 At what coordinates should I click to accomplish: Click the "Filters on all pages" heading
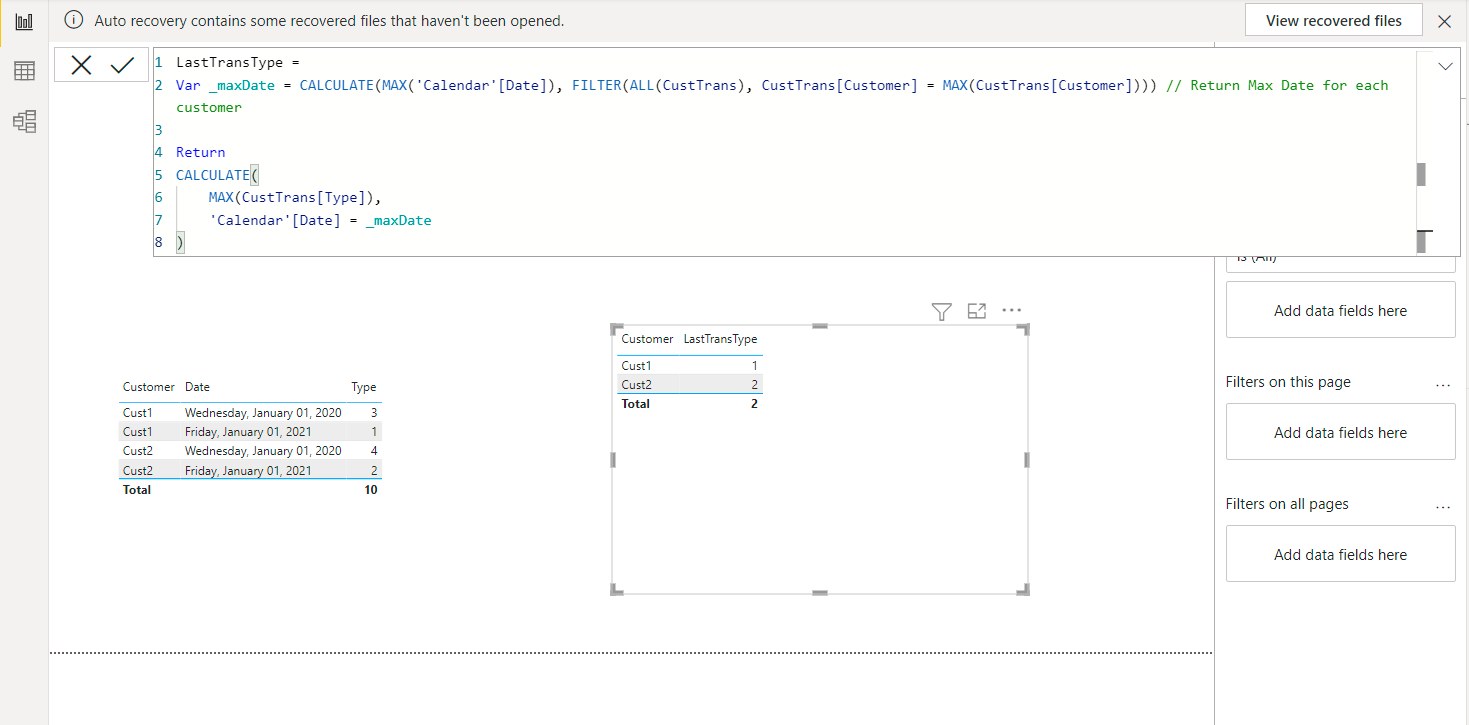(1286, 504)
